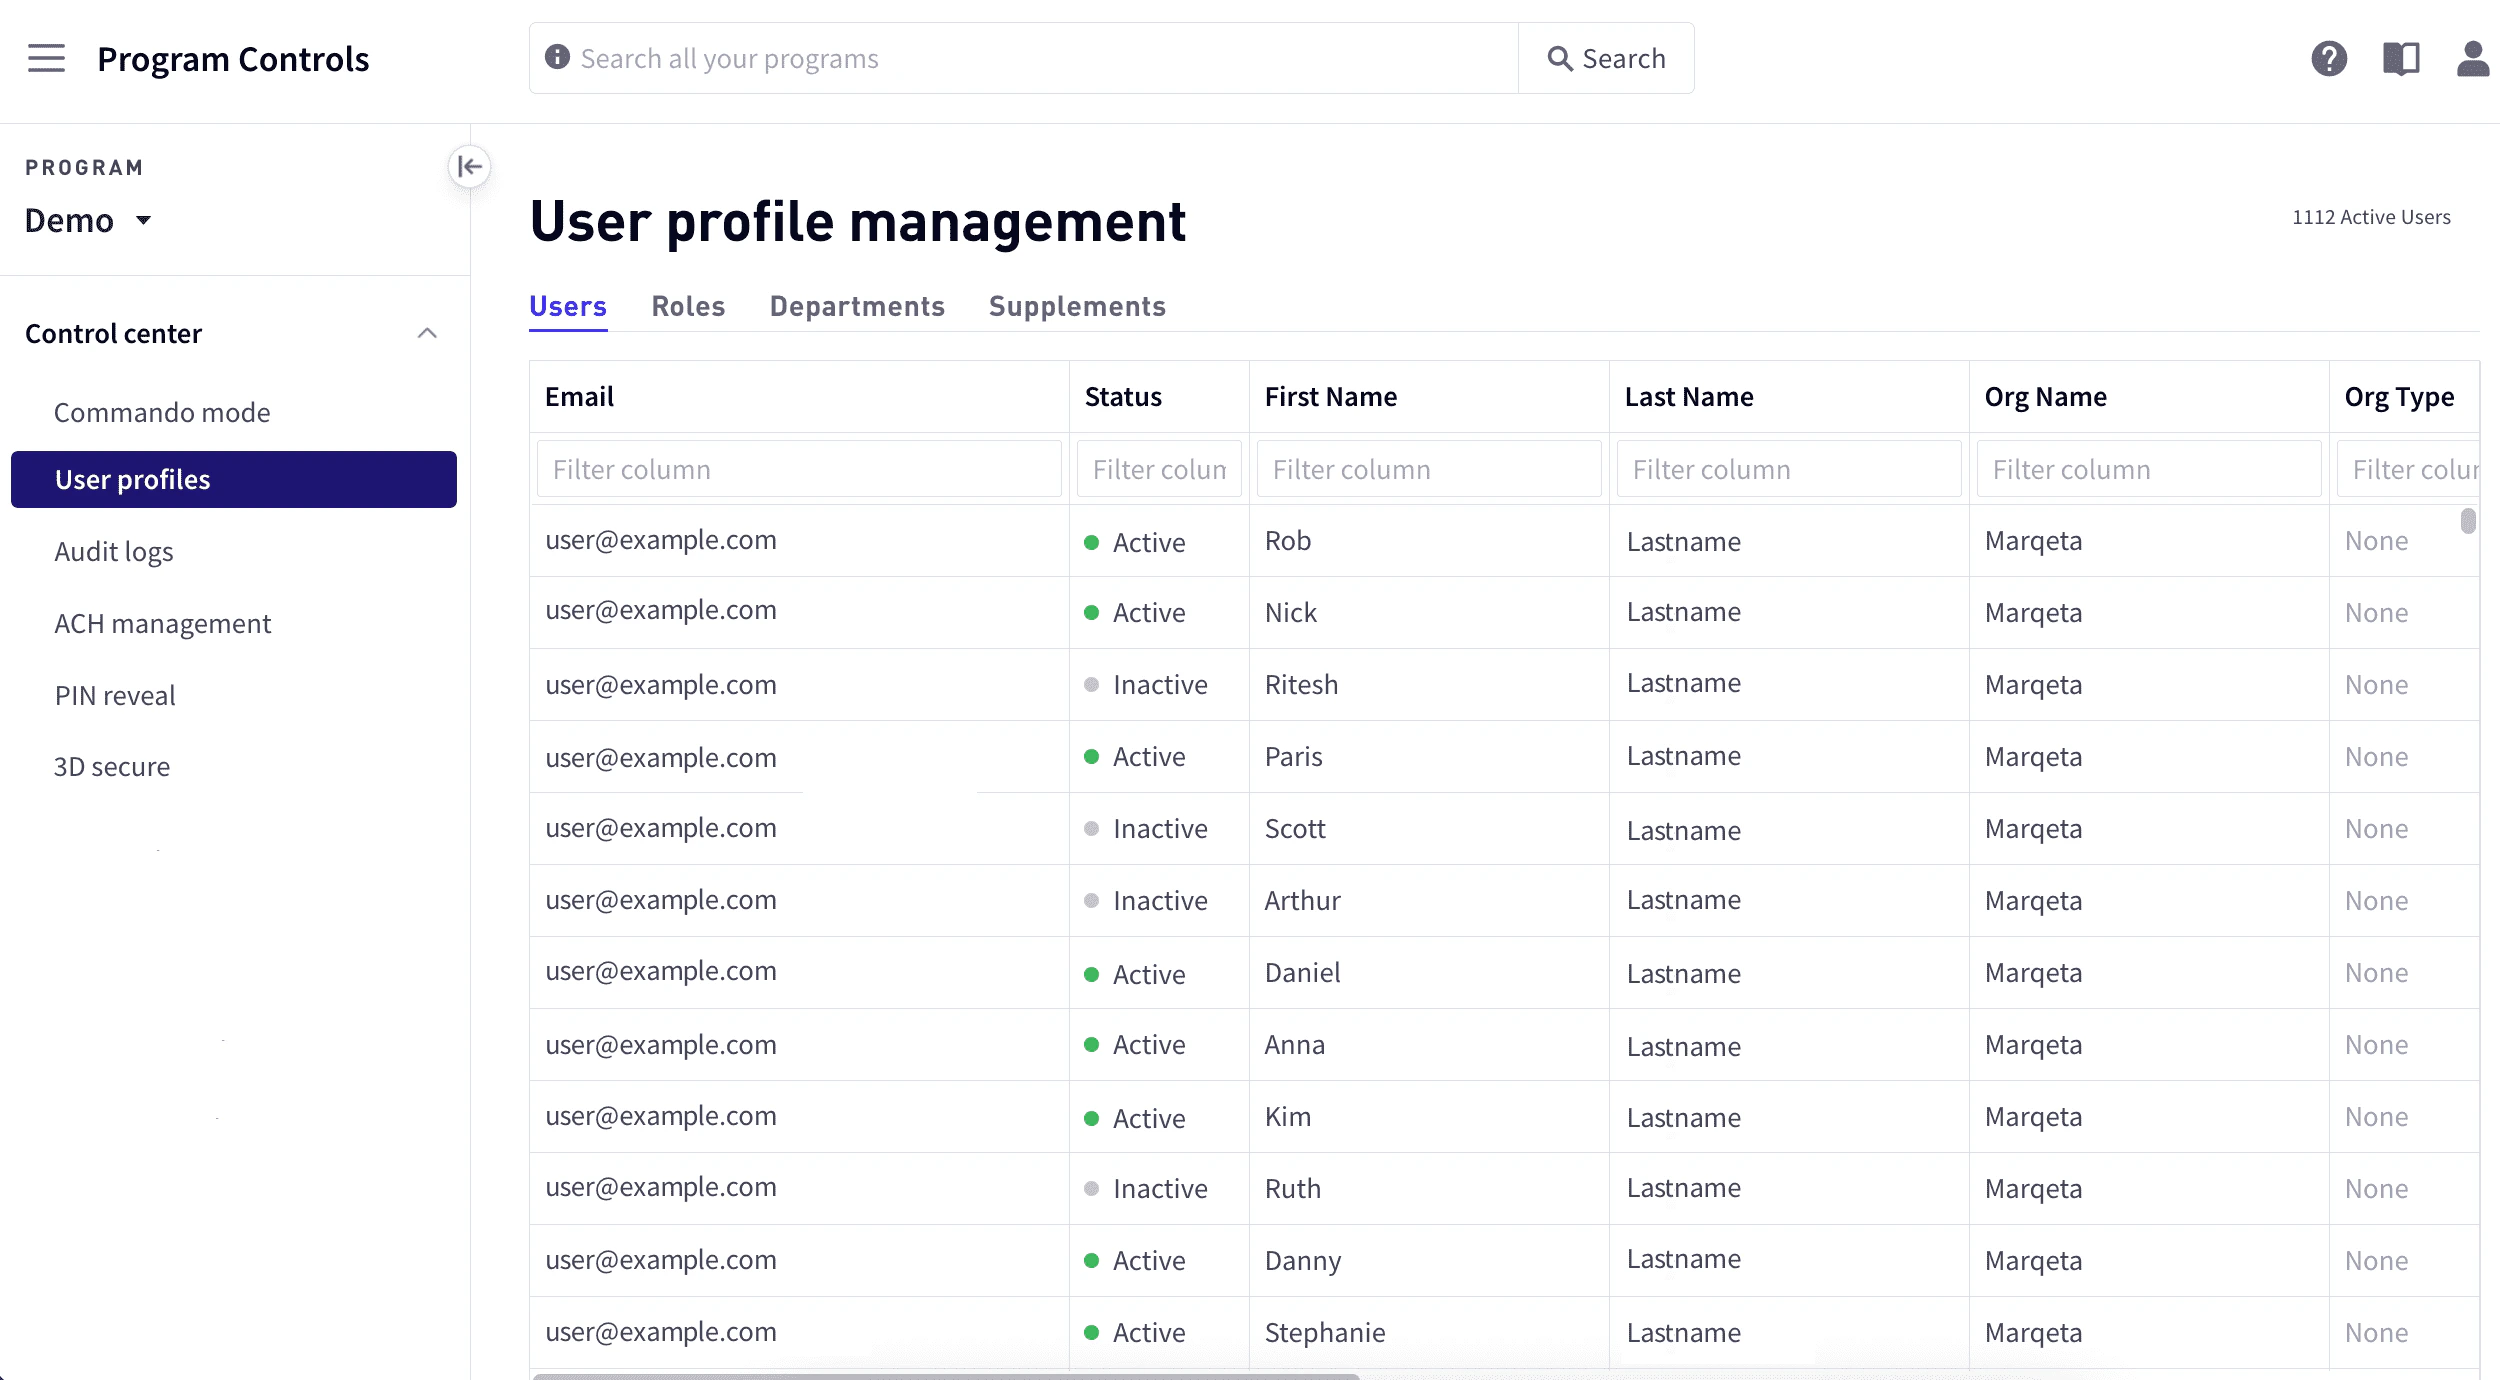This screenshot has height=1380, width=2500.
Task: Click the Email filter column field
Action: click(x=798, y=468)
